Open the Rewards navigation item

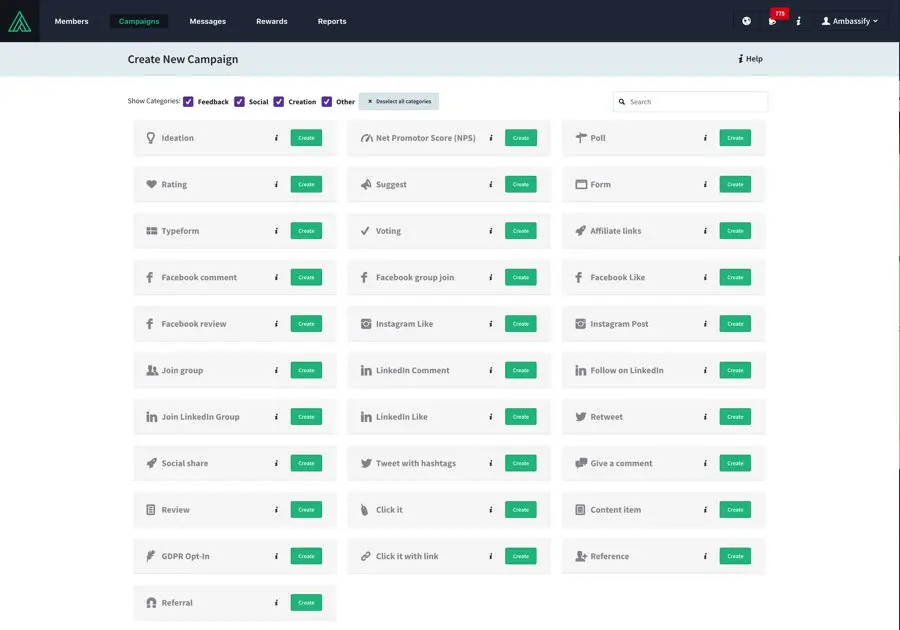271,21
